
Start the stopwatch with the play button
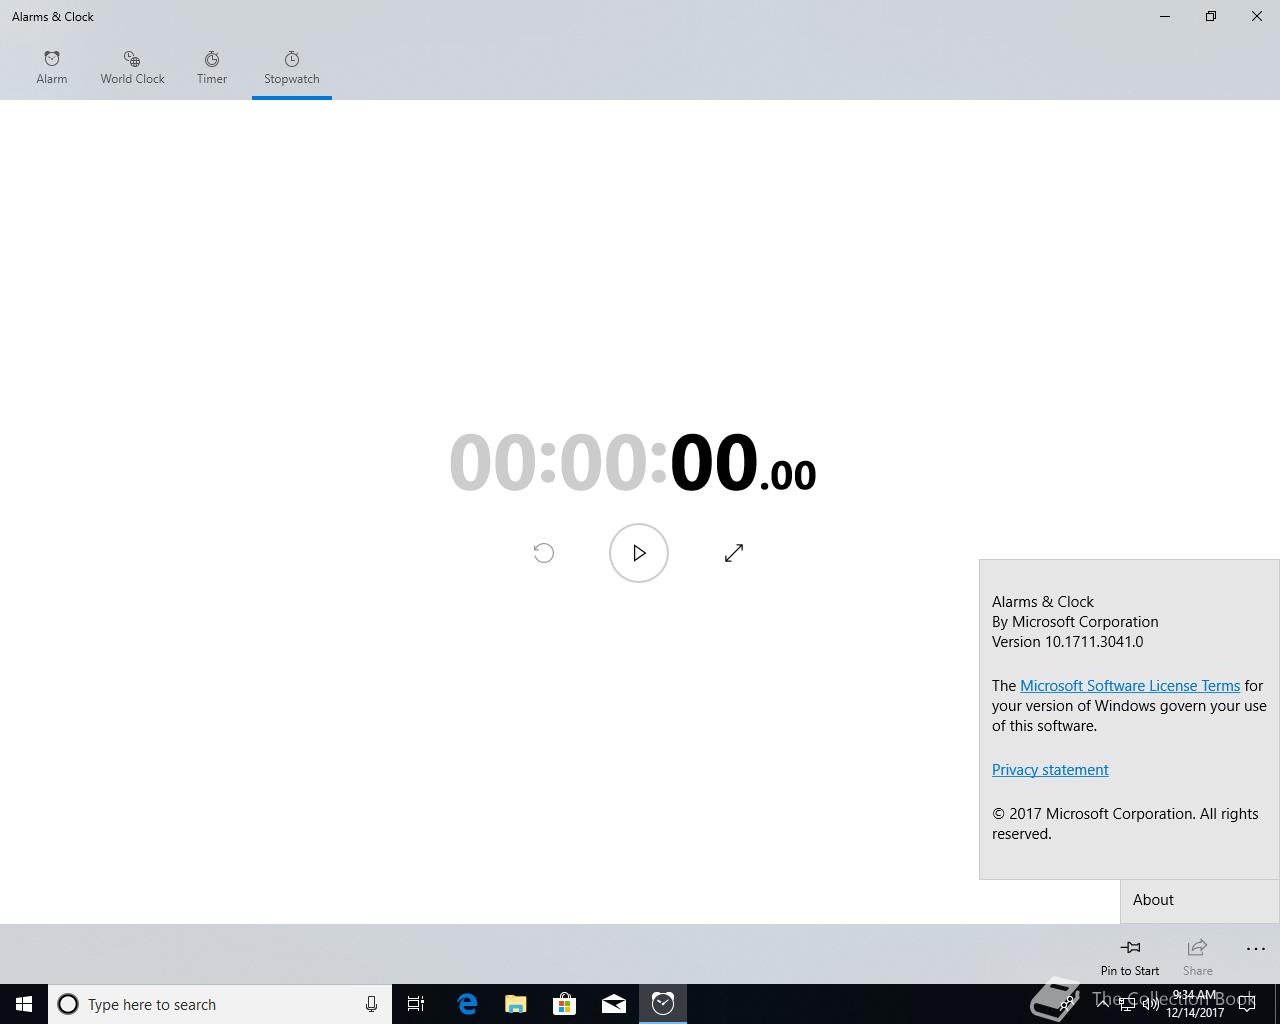point(639,553)
